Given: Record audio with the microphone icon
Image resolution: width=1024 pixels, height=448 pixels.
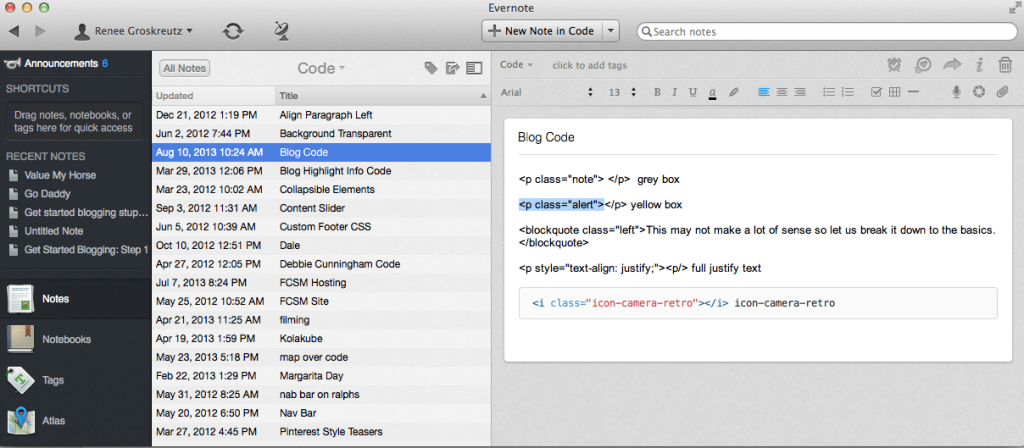Looking at the screenshot, I should (x=956, y=92).
